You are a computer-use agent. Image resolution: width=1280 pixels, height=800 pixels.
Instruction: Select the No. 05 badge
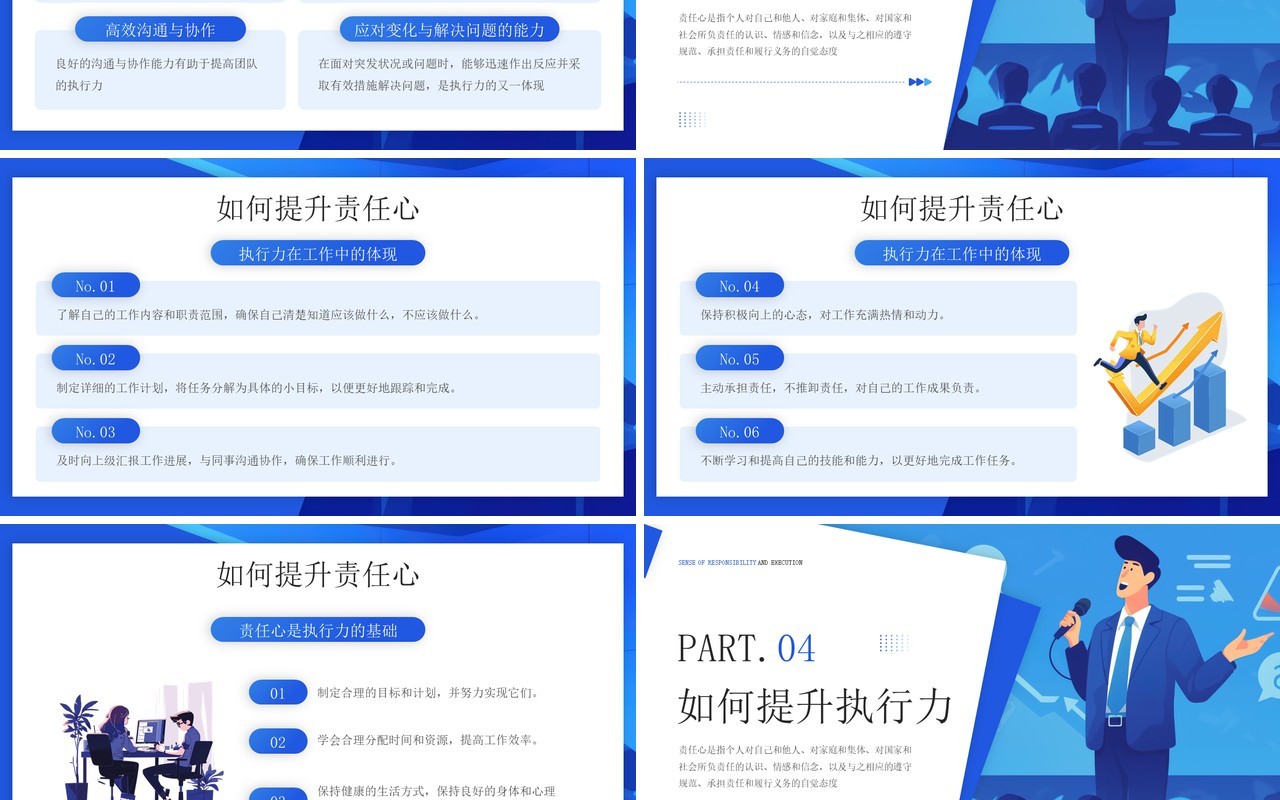[x=739, y=359]
